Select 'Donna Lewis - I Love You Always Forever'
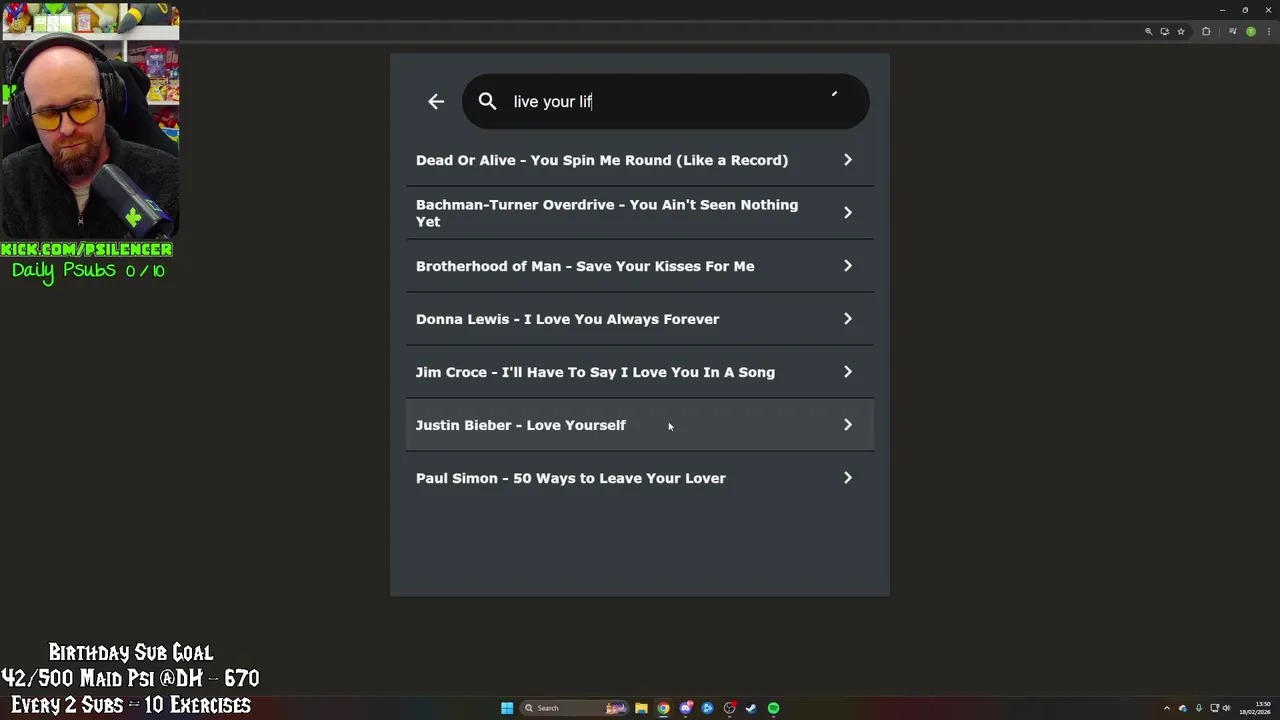Screen dimensions: 1280x720 640,319
